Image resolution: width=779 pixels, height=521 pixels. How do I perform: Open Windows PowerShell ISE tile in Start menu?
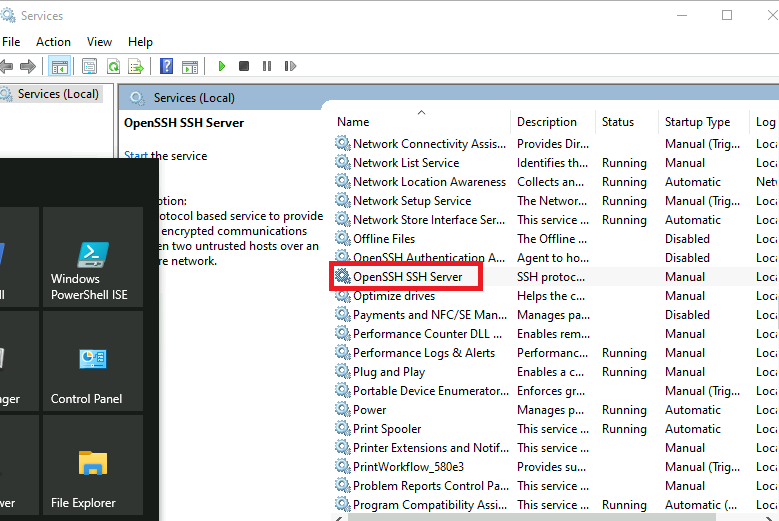[93, 257]
